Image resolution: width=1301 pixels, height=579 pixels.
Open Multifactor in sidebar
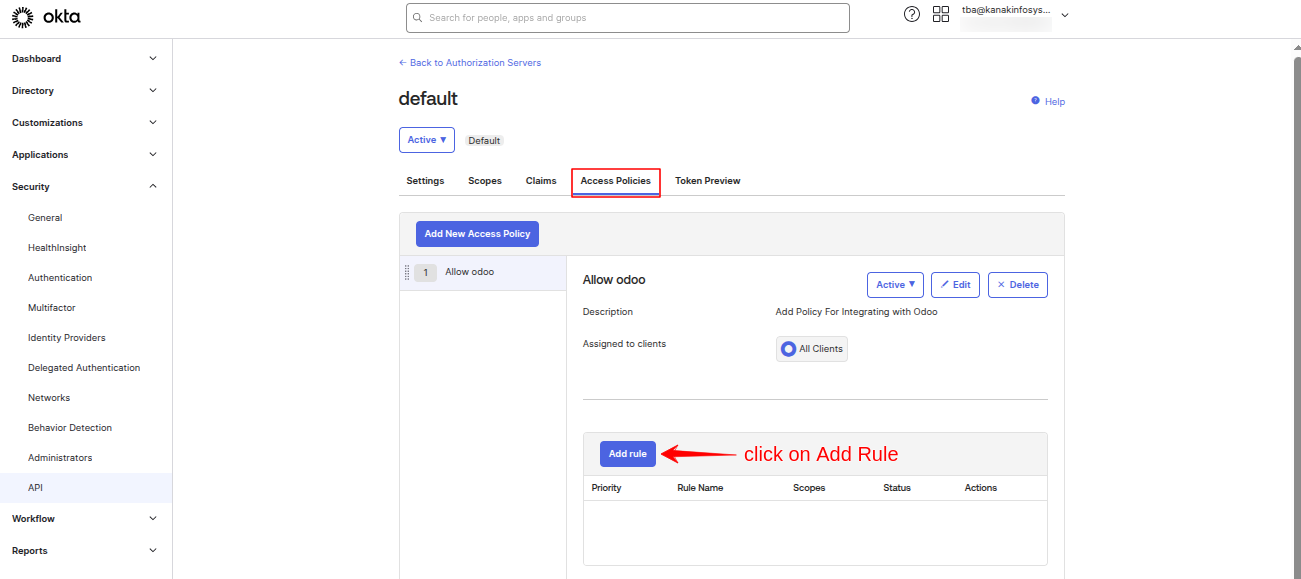(x=52, y=308)
